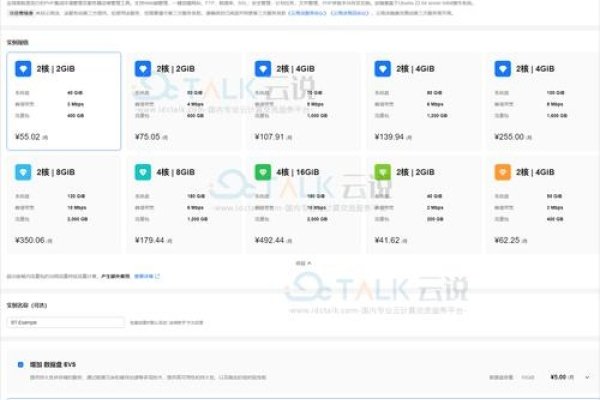This screenshot has width=600, height=400.
Task: Click the instance name input field
Action: coord(65,323)
